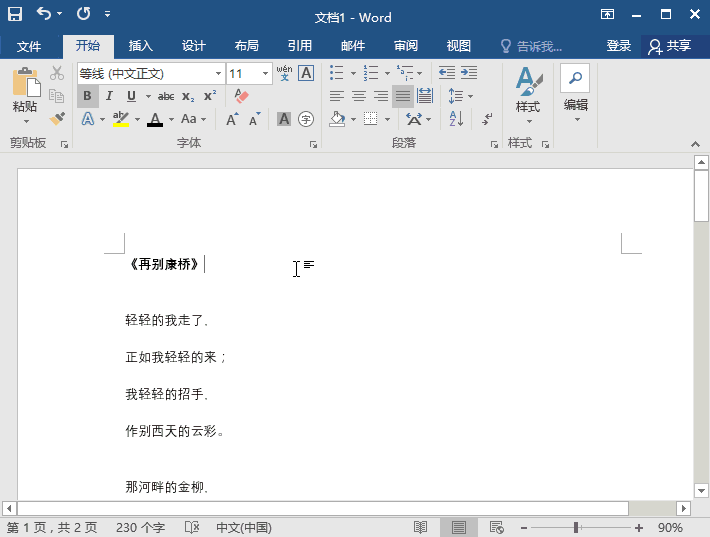The width and height of the screenshot is (710, 537).
Task: Increase paragraph indent
Action: [x=469, y=73]
